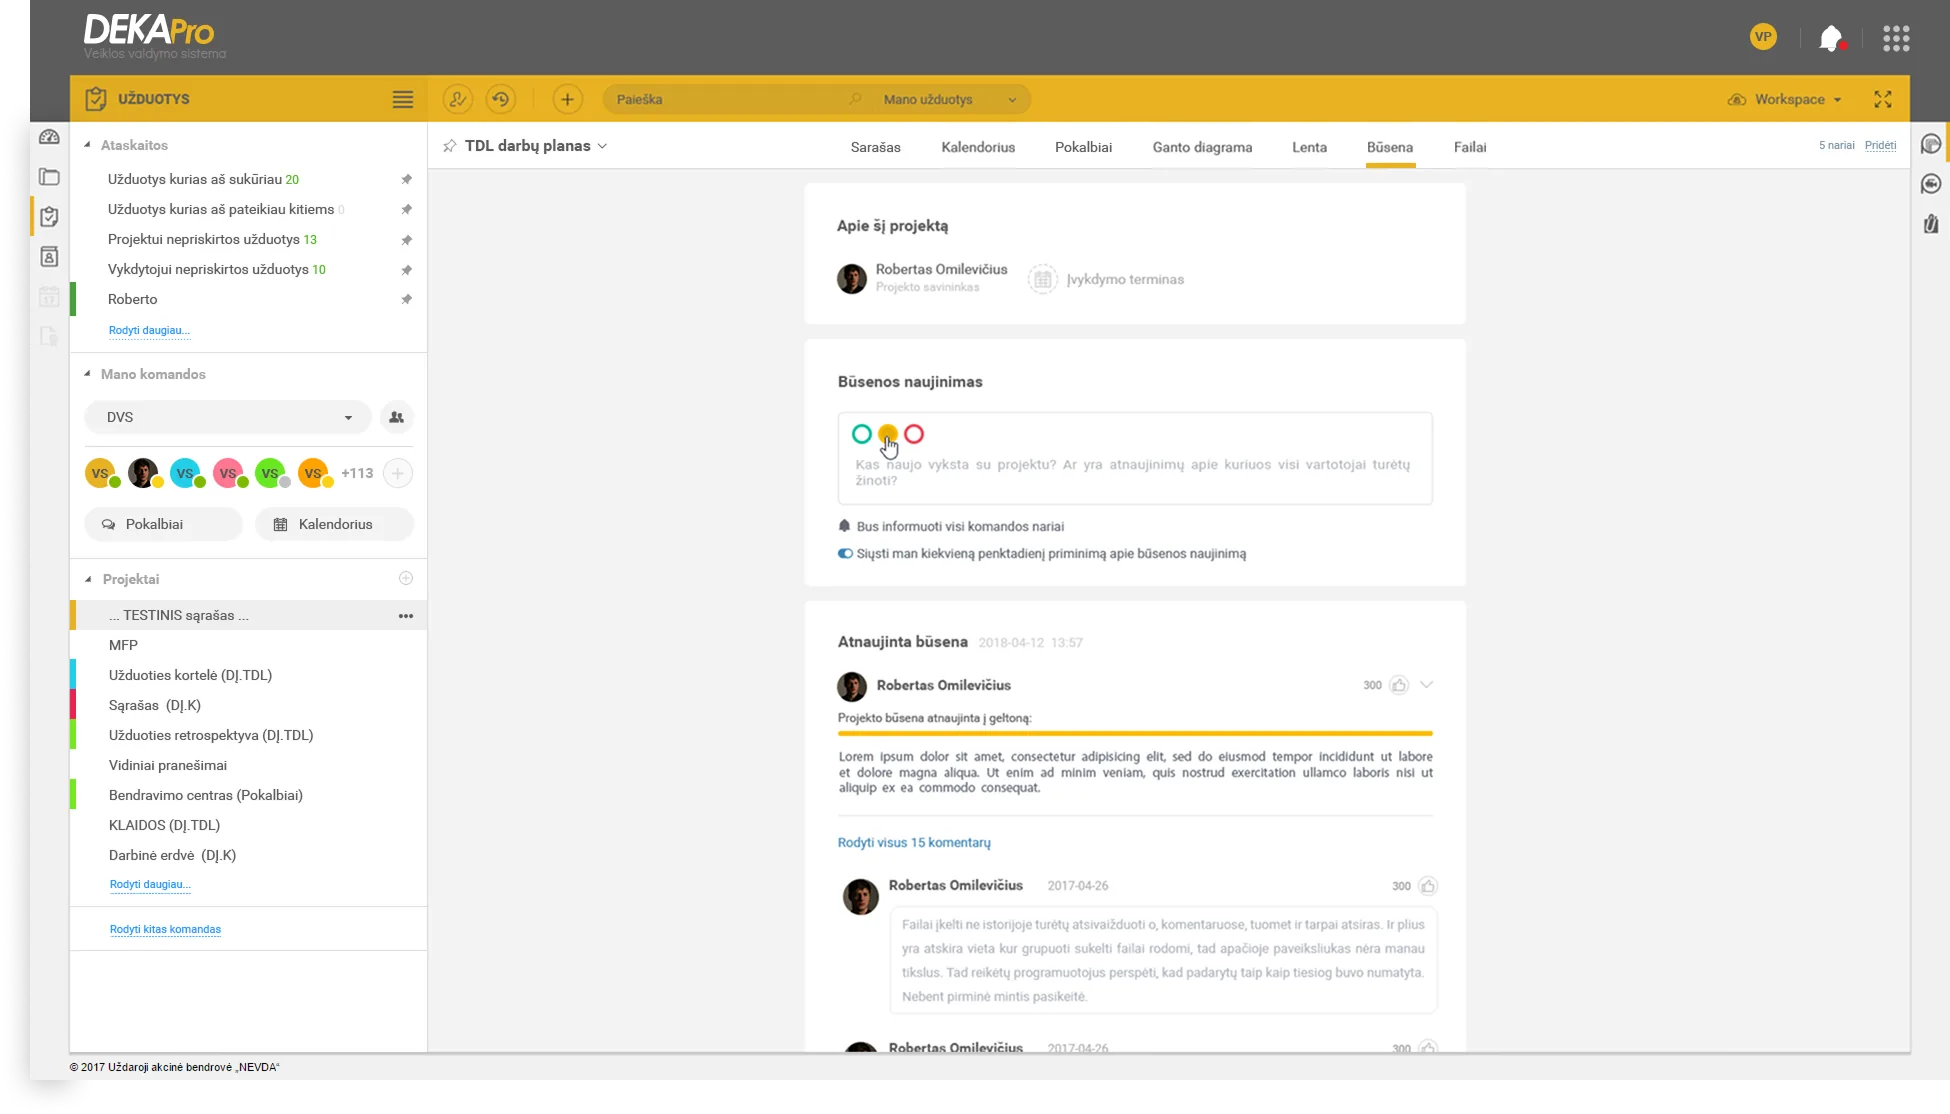Click Kalendorius team button
This screenshot has height=1114, width=1950.
point(334,524)
